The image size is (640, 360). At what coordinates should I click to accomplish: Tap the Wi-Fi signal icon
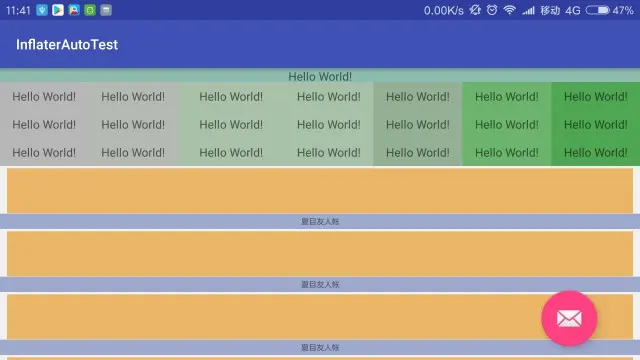(x=509, y=10)
